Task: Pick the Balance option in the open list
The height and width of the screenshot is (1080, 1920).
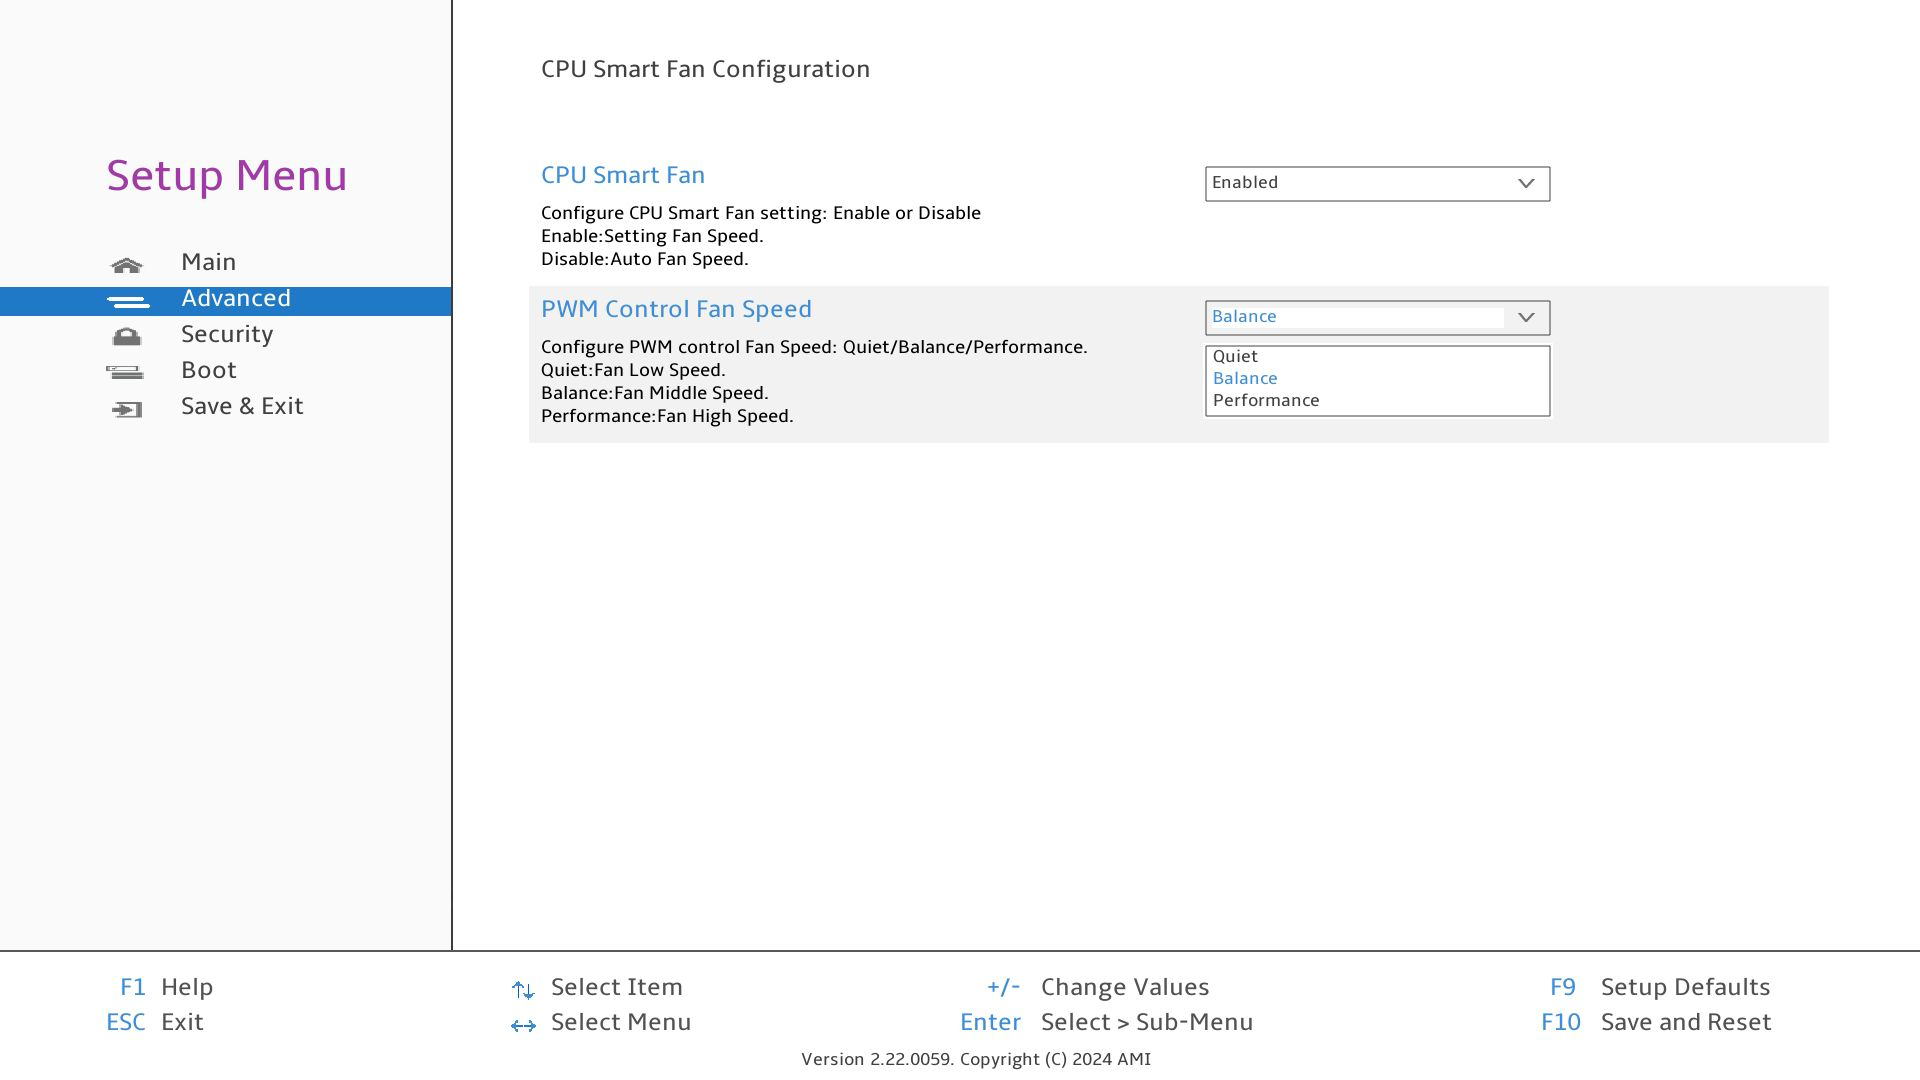Action: tap(1245, 378)
